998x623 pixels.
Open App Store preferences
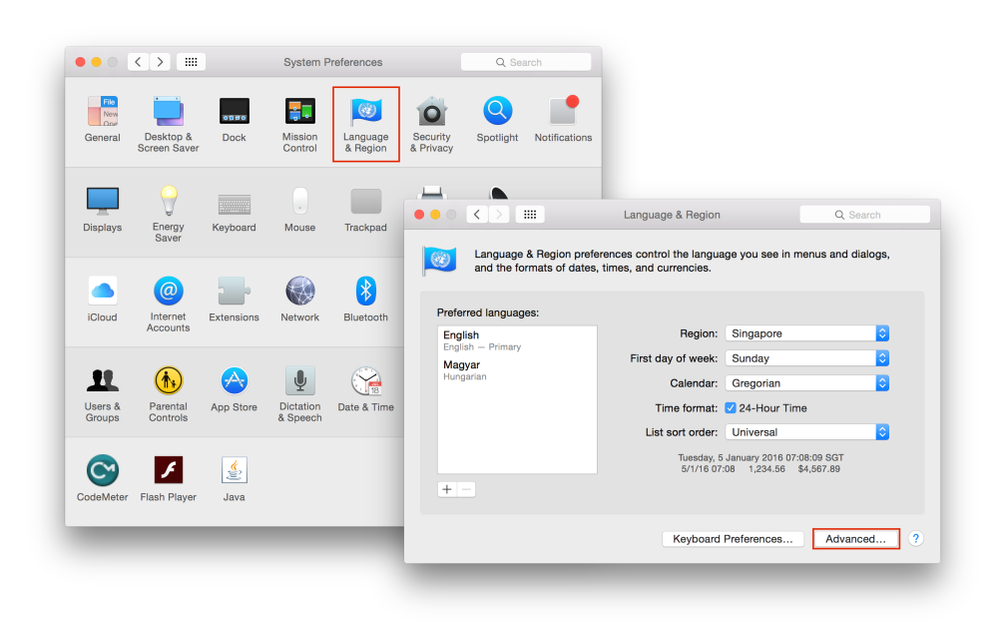[234, 389]
